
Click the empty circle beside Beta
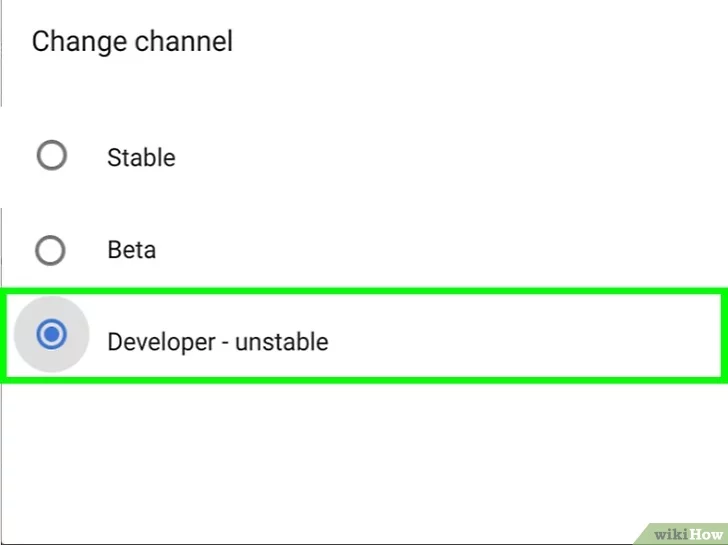tap(50, 250)
